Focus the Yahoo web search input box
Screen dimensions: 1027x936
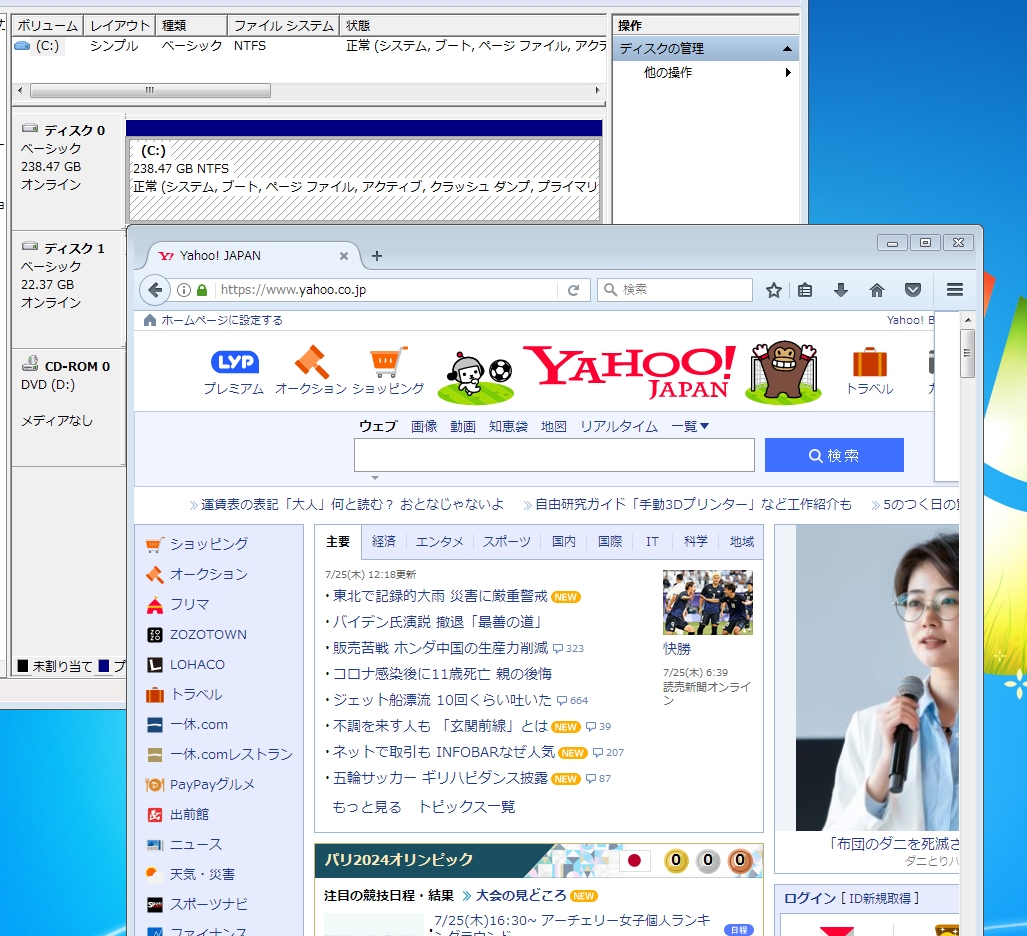pyautogui.click(x=554, y=455)
